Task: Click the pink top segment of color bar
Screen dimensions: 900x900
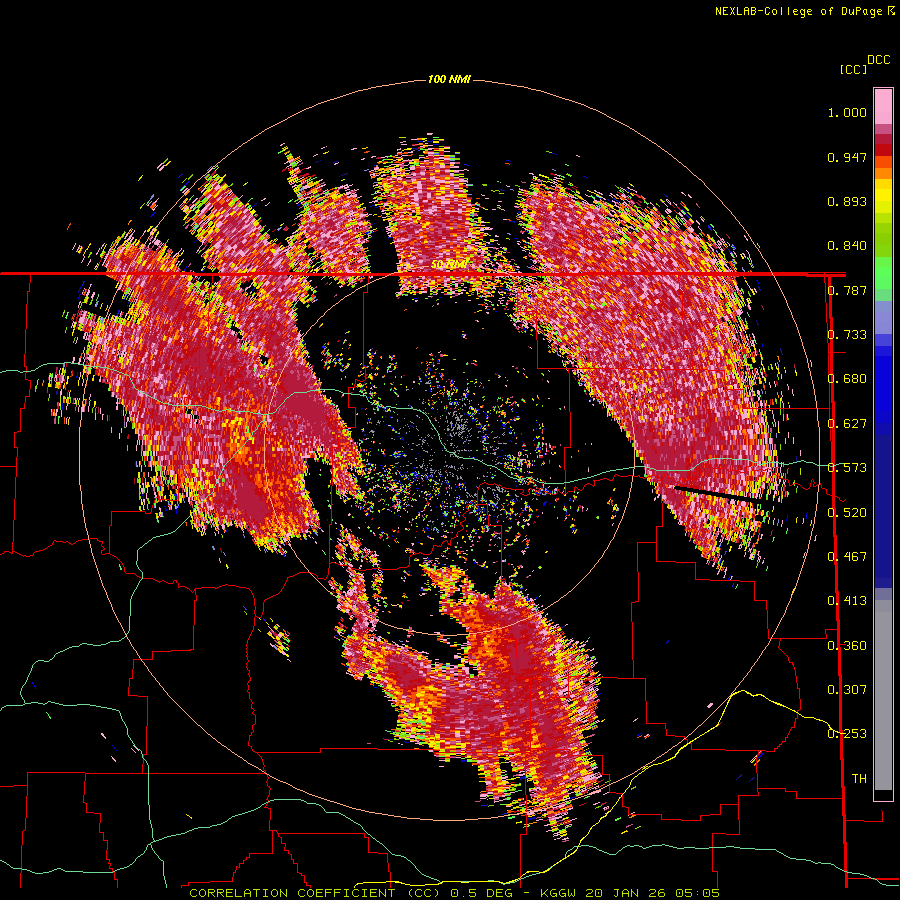Action: coord(883,106)
